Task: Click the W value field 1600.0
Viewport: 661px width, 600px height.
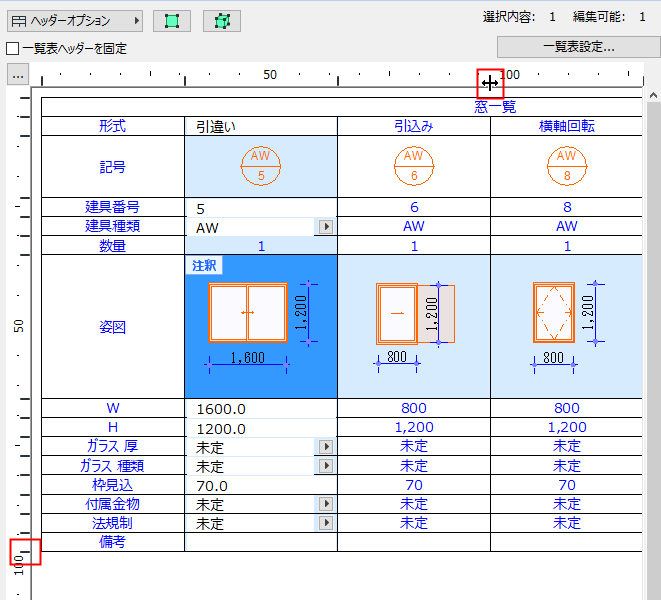Action: click(261, 409)
